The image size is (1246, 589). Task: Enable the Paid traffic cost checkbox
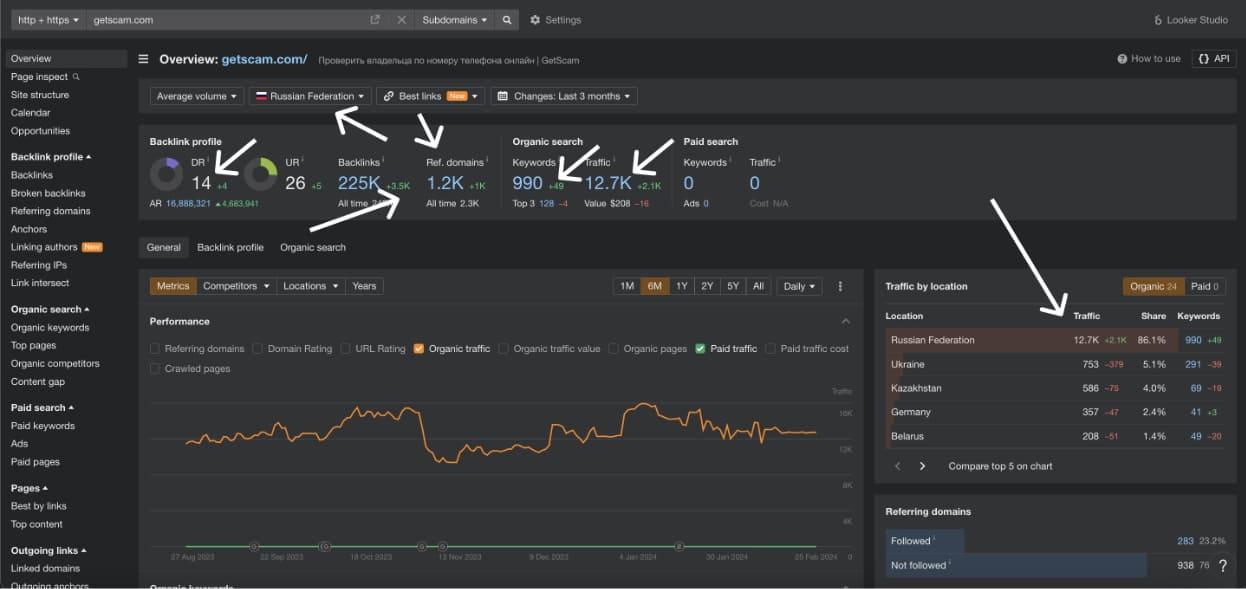[771, 349]
